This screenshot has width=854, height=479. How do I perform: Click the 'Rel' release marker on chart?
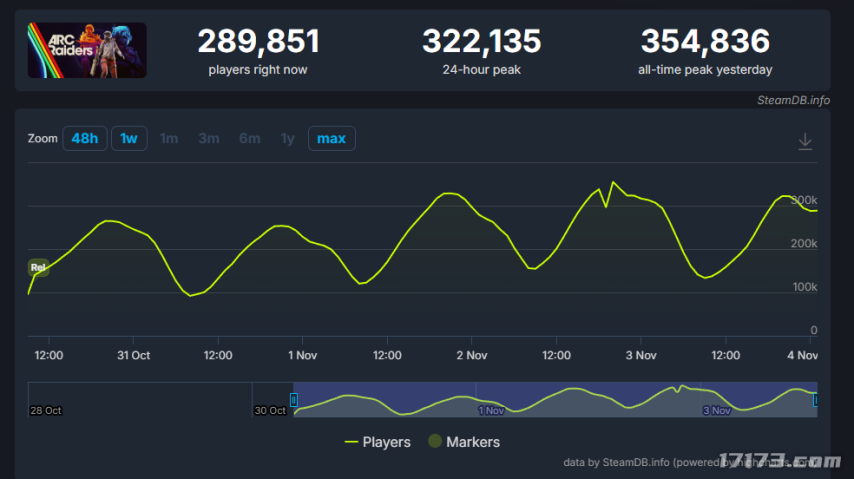39,267
